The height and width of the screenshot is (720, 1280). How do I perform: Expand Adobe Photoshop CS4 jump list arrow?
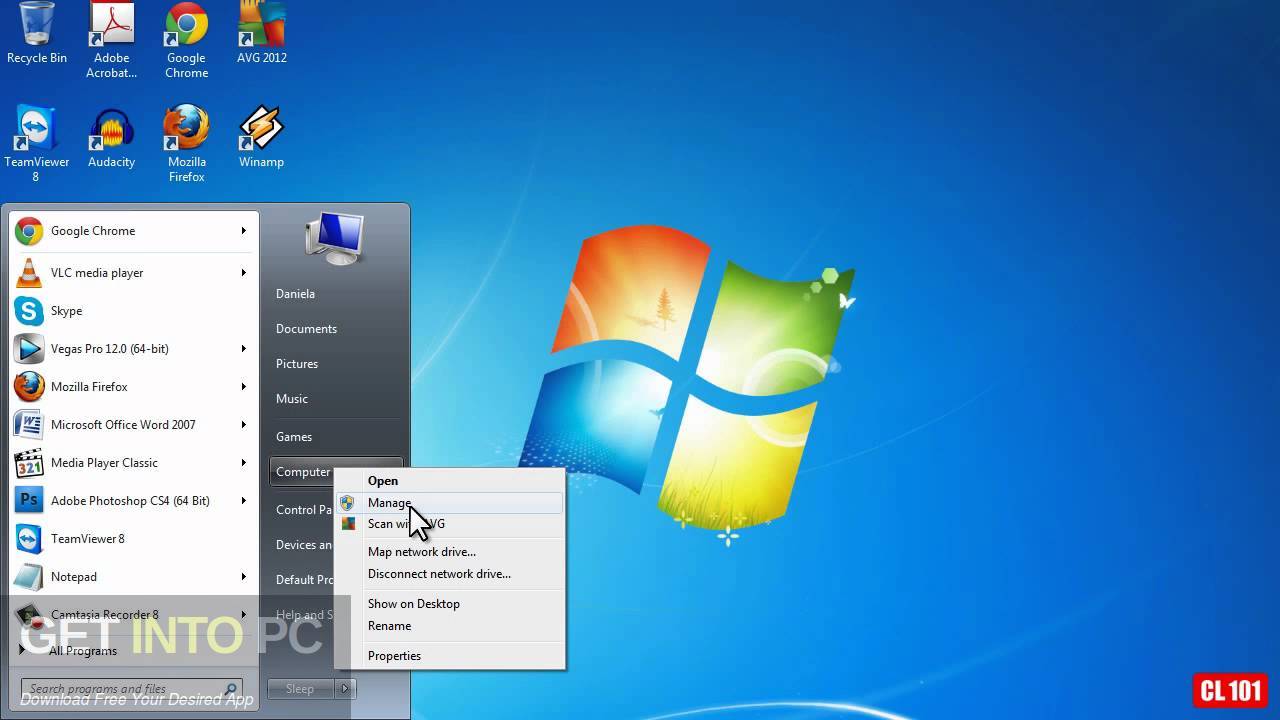click(243, 501)
